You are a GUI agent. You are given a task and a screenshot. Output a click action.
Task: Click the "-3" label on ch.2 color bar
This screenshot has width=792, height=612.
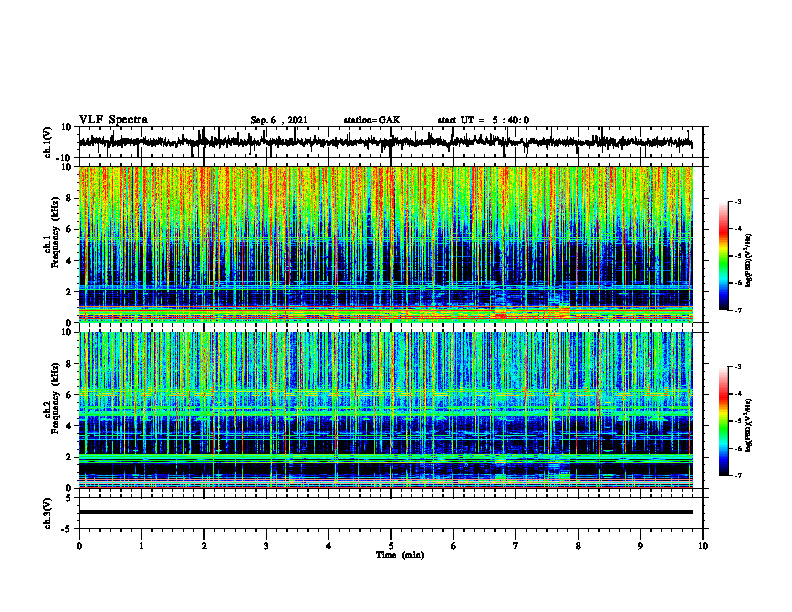737,367
